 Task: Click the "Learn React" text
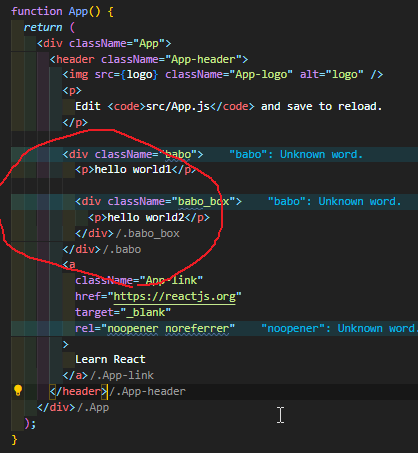coord(110,359)
